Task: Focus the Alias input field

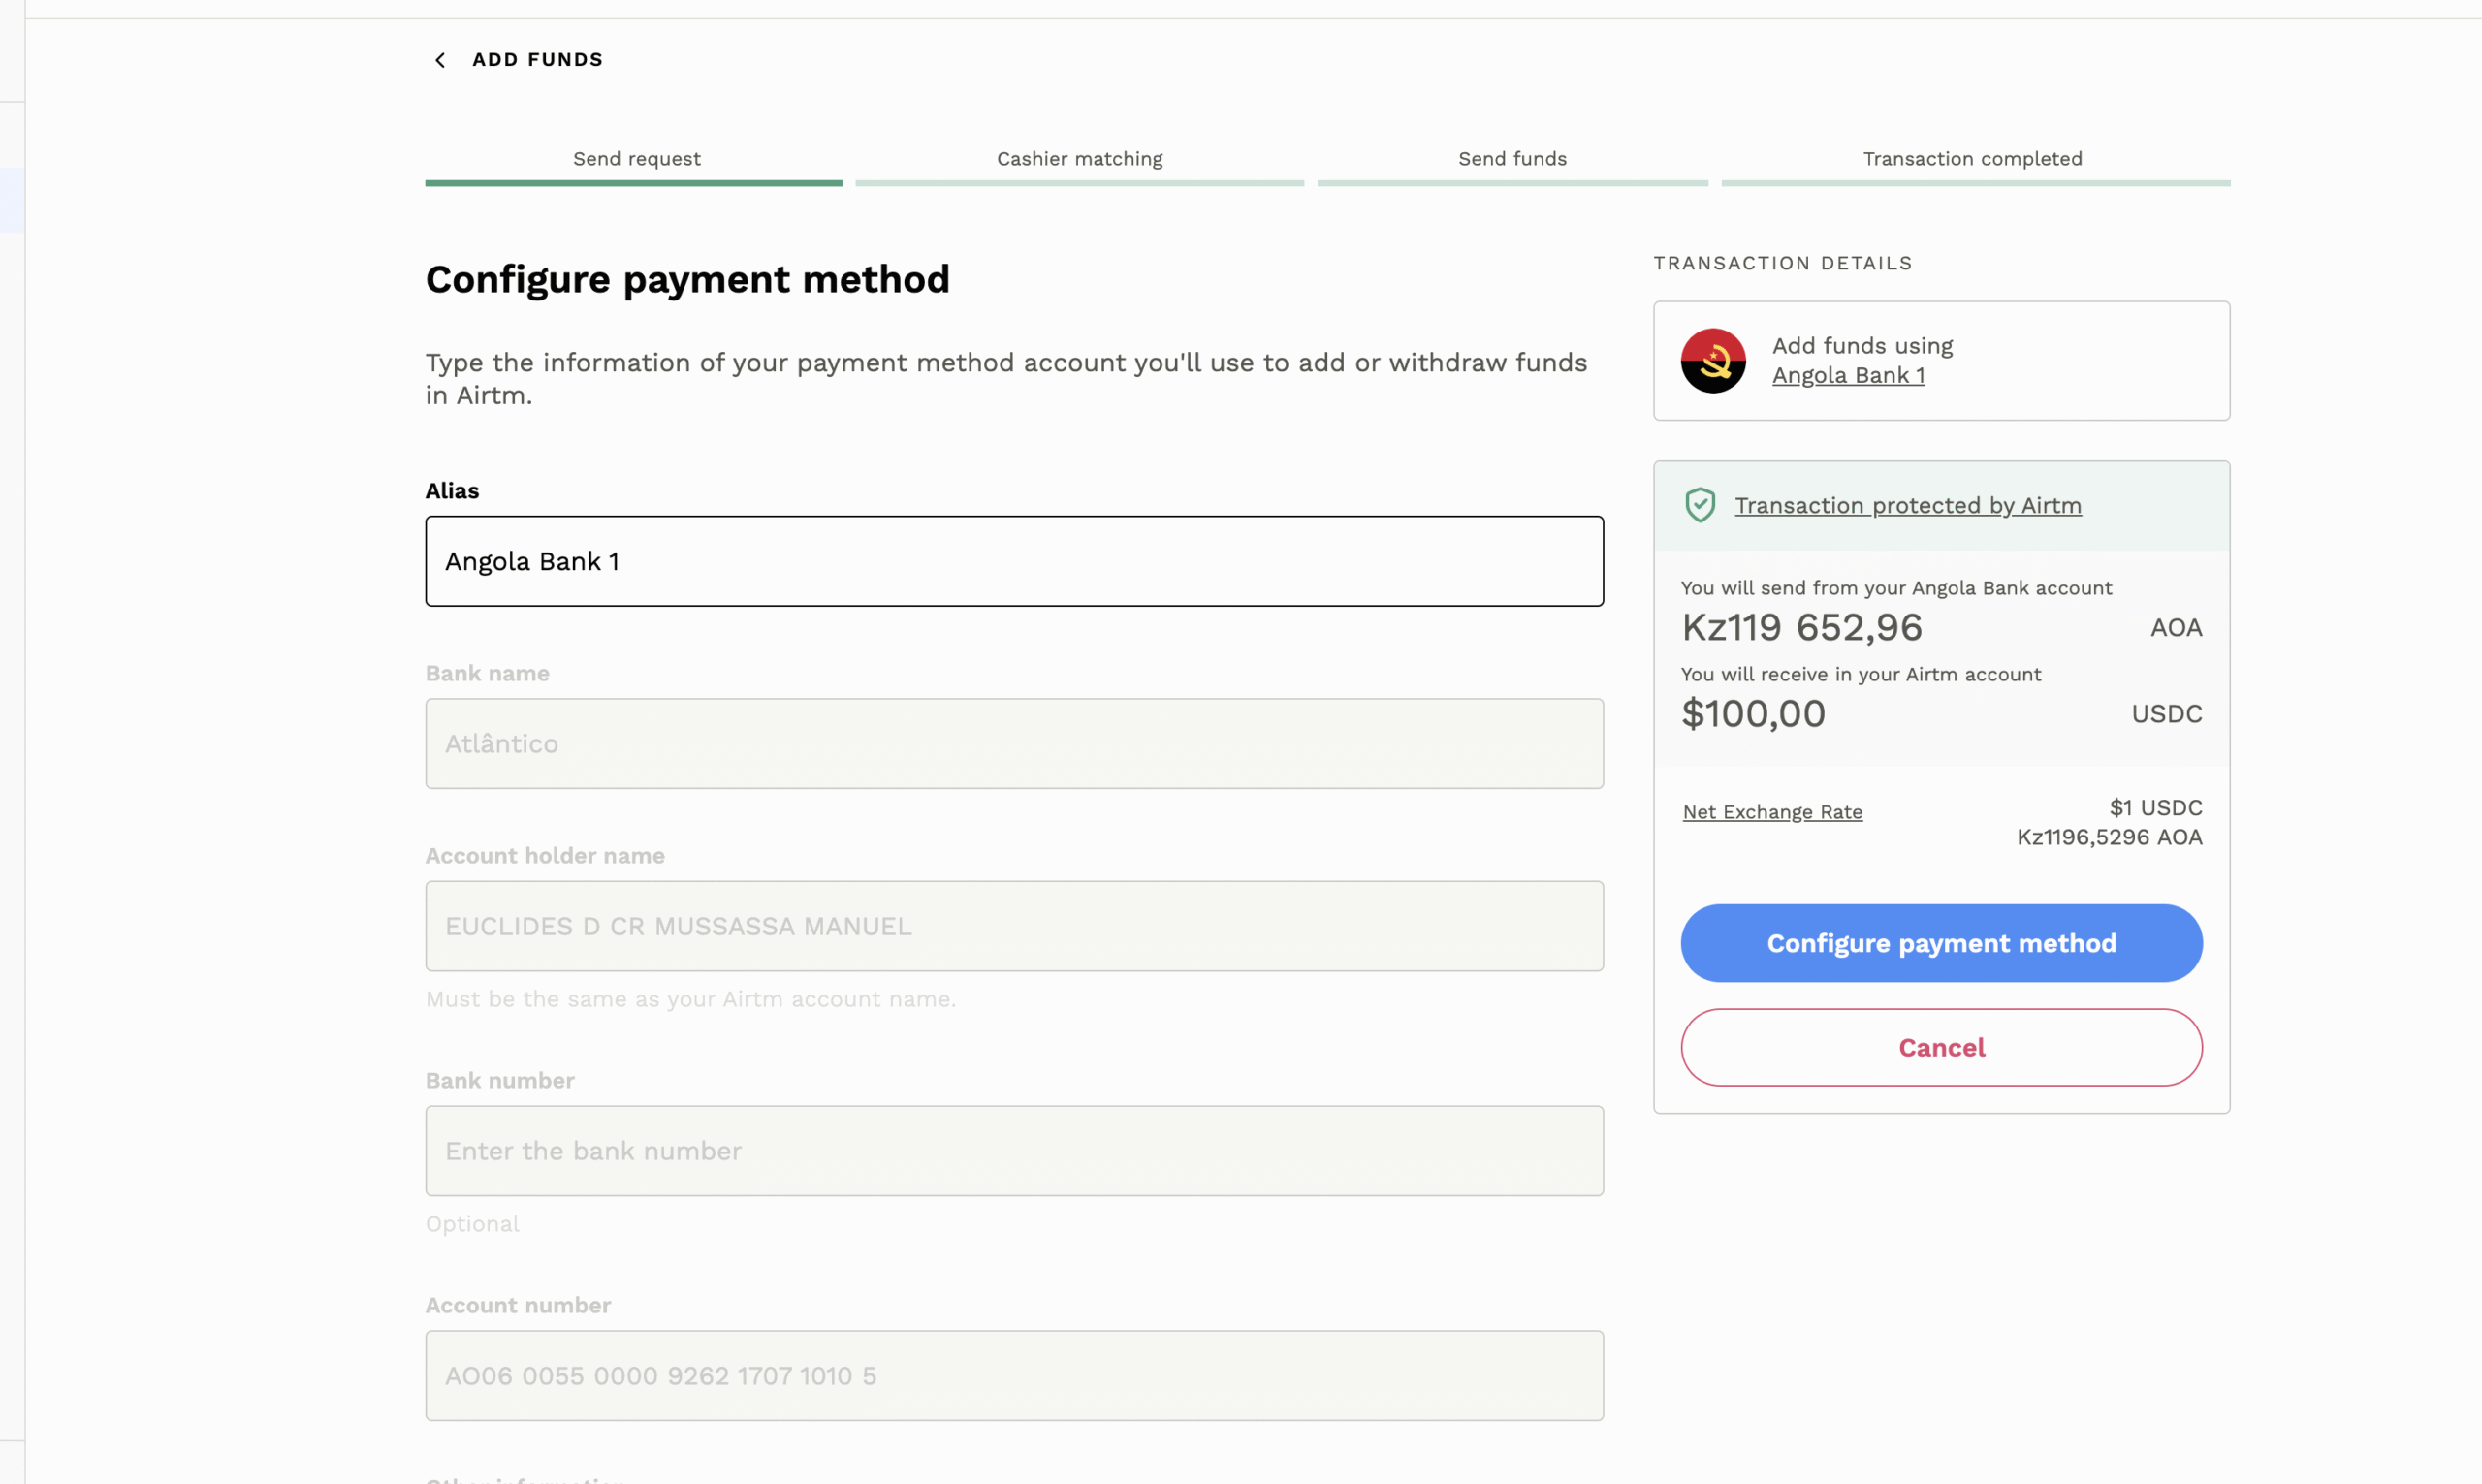Action: pos(1014,561)
